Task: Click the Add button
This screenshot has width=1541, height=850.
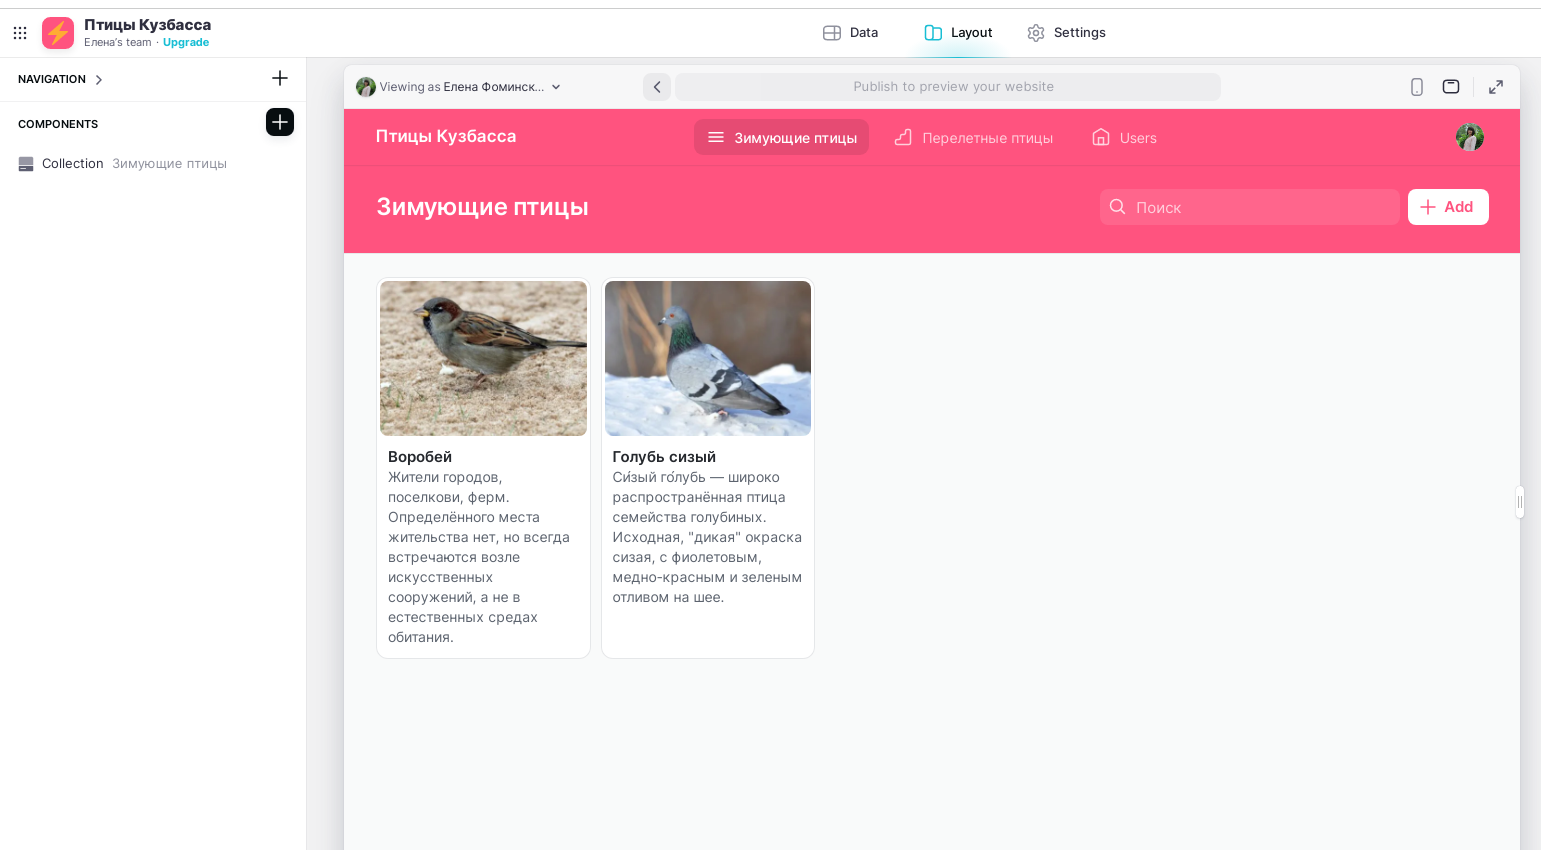Action: (1448, 207)
